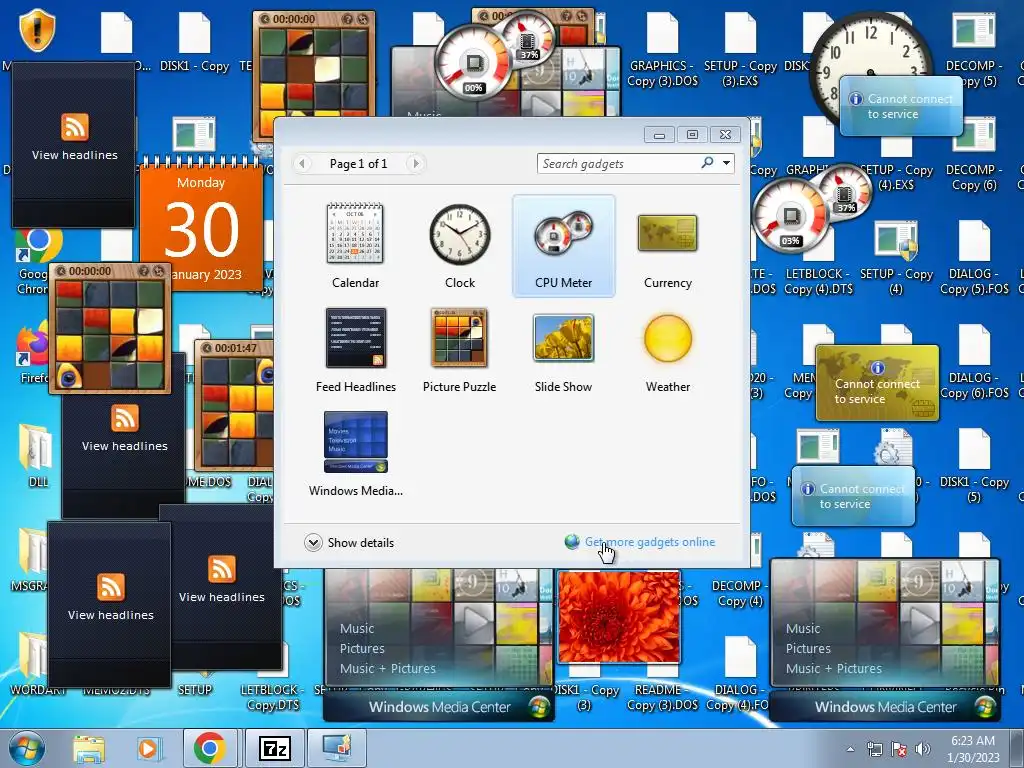Click the magnifier search icon
The image size is (1024, 768).
point(707,163)
